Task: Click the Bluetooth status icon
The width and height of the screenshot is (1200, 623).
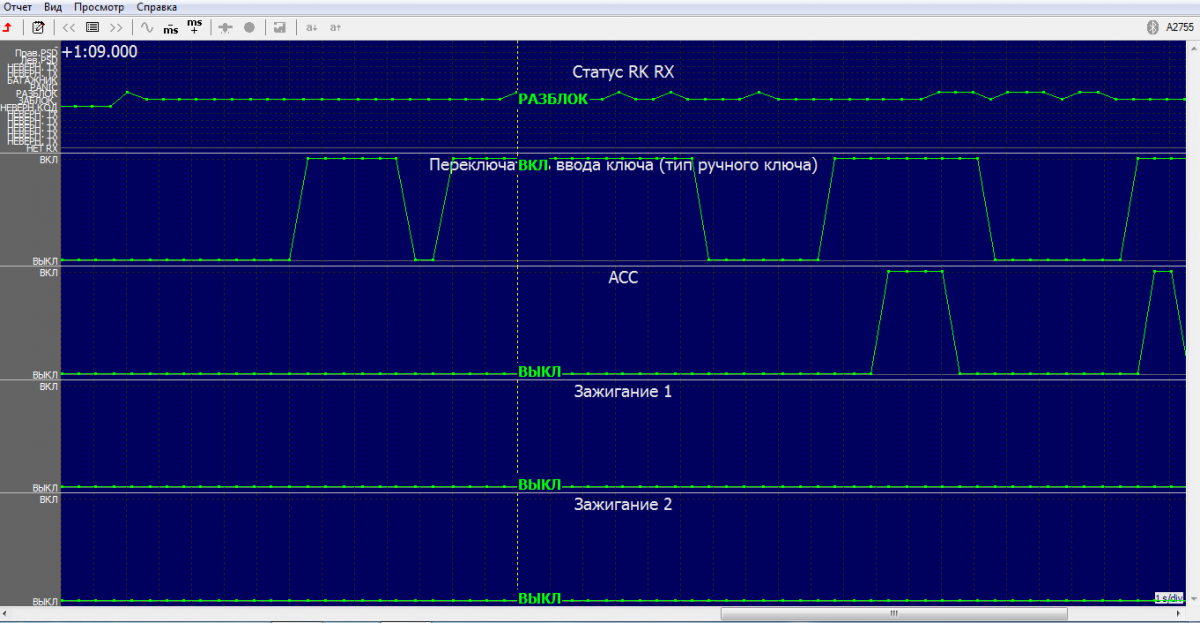Action: click(1151, 27)
